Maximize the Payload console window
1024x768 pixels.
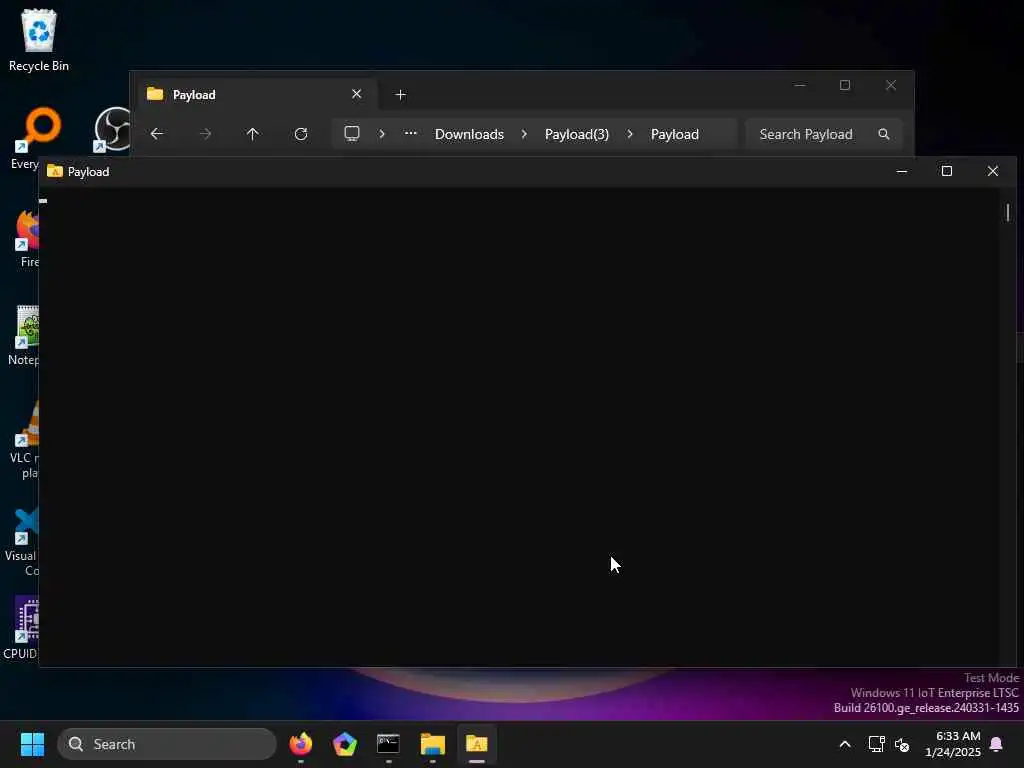click(947, 171)
